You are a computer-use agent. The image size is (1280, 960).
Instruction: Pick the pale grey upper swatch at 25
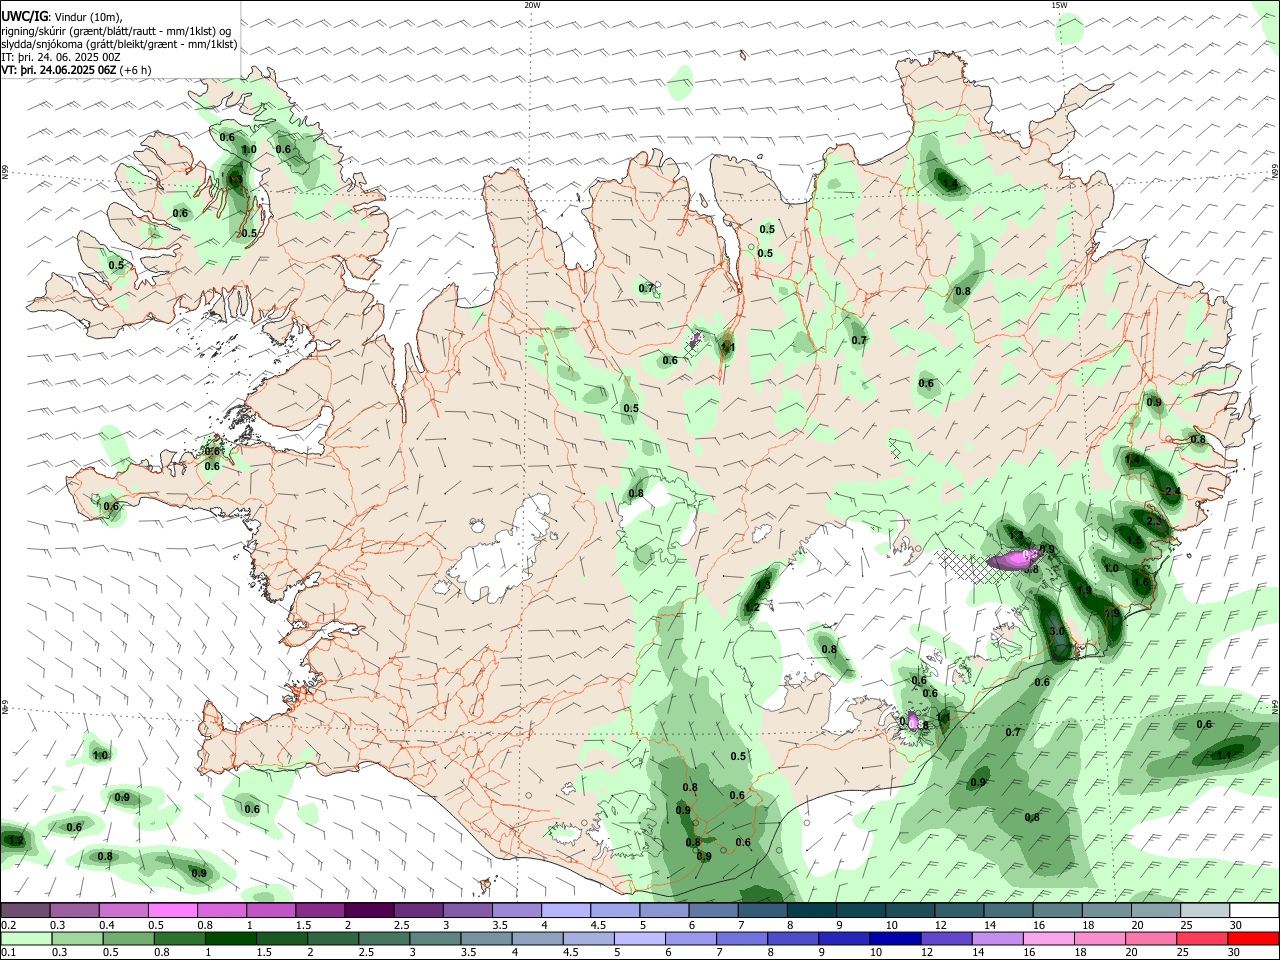tap(1205, 910)
